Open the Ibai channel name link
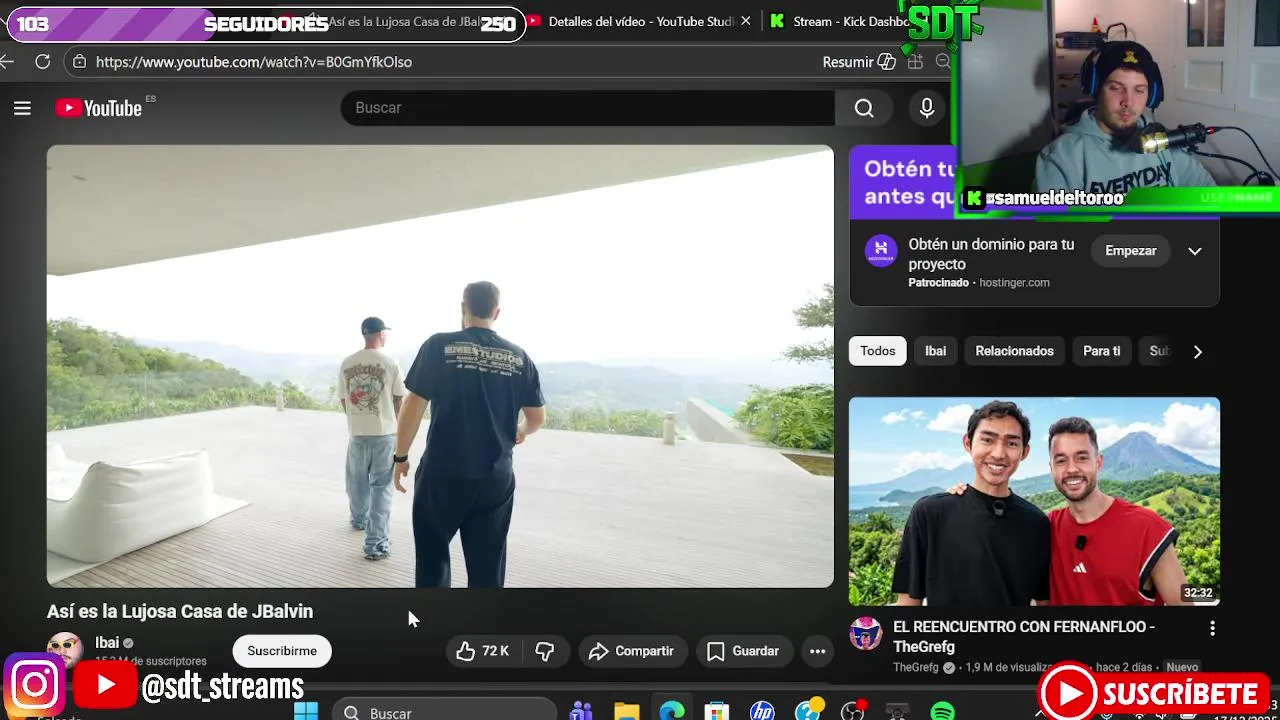Viewport: 1280px width, 720px height. click(107, 643)
